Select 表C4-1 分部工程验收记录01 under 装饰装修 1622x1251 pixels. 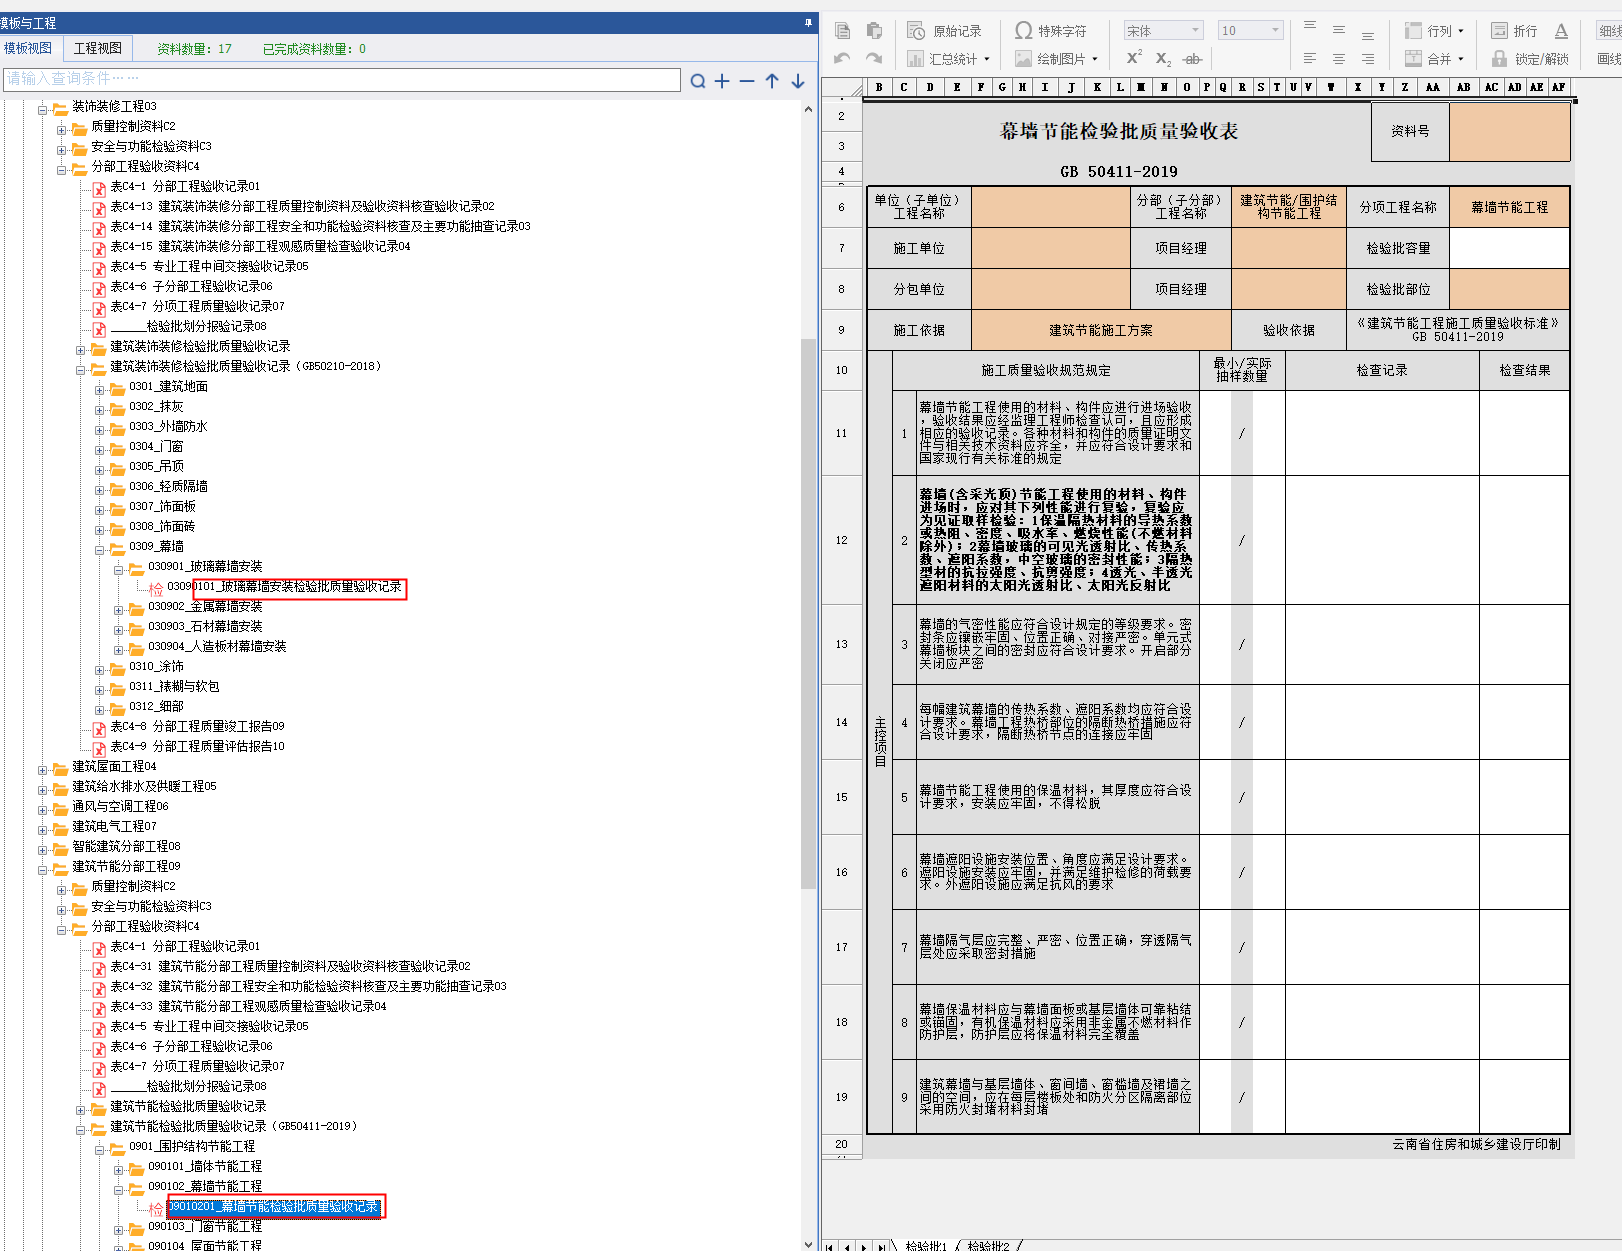tap(185, 186)
